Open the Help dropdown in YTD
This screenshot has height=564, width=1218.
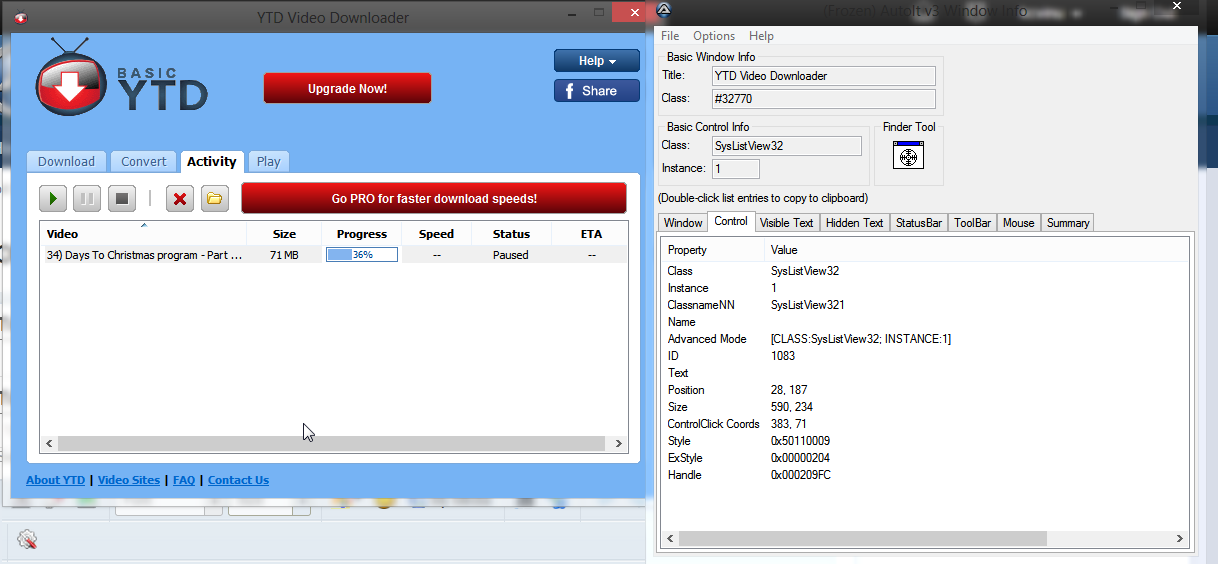[597, 61]
